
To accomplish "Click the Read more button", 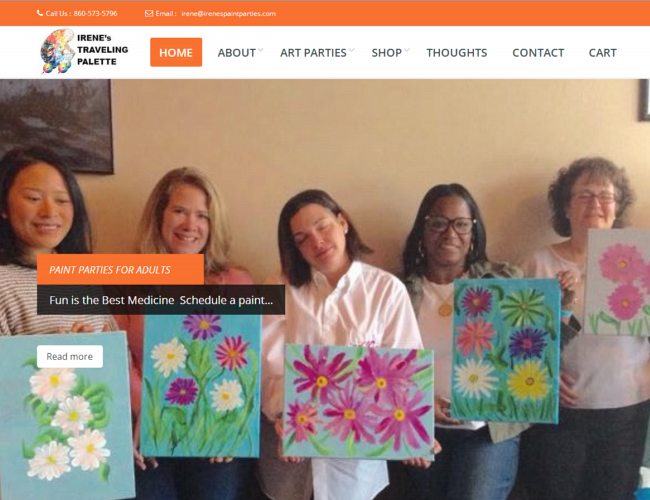I will click(x=70, y=357).
